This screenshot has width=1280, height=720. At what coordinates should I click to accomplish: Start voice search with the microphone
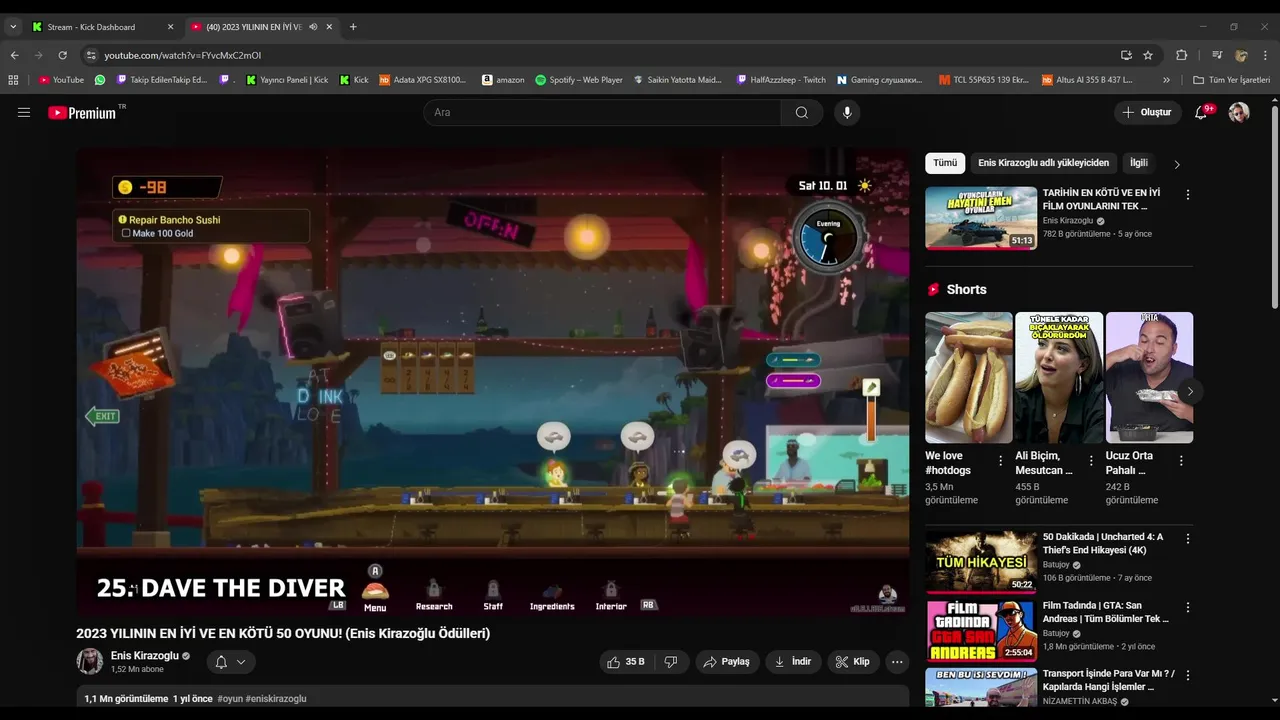coord(847,112)
